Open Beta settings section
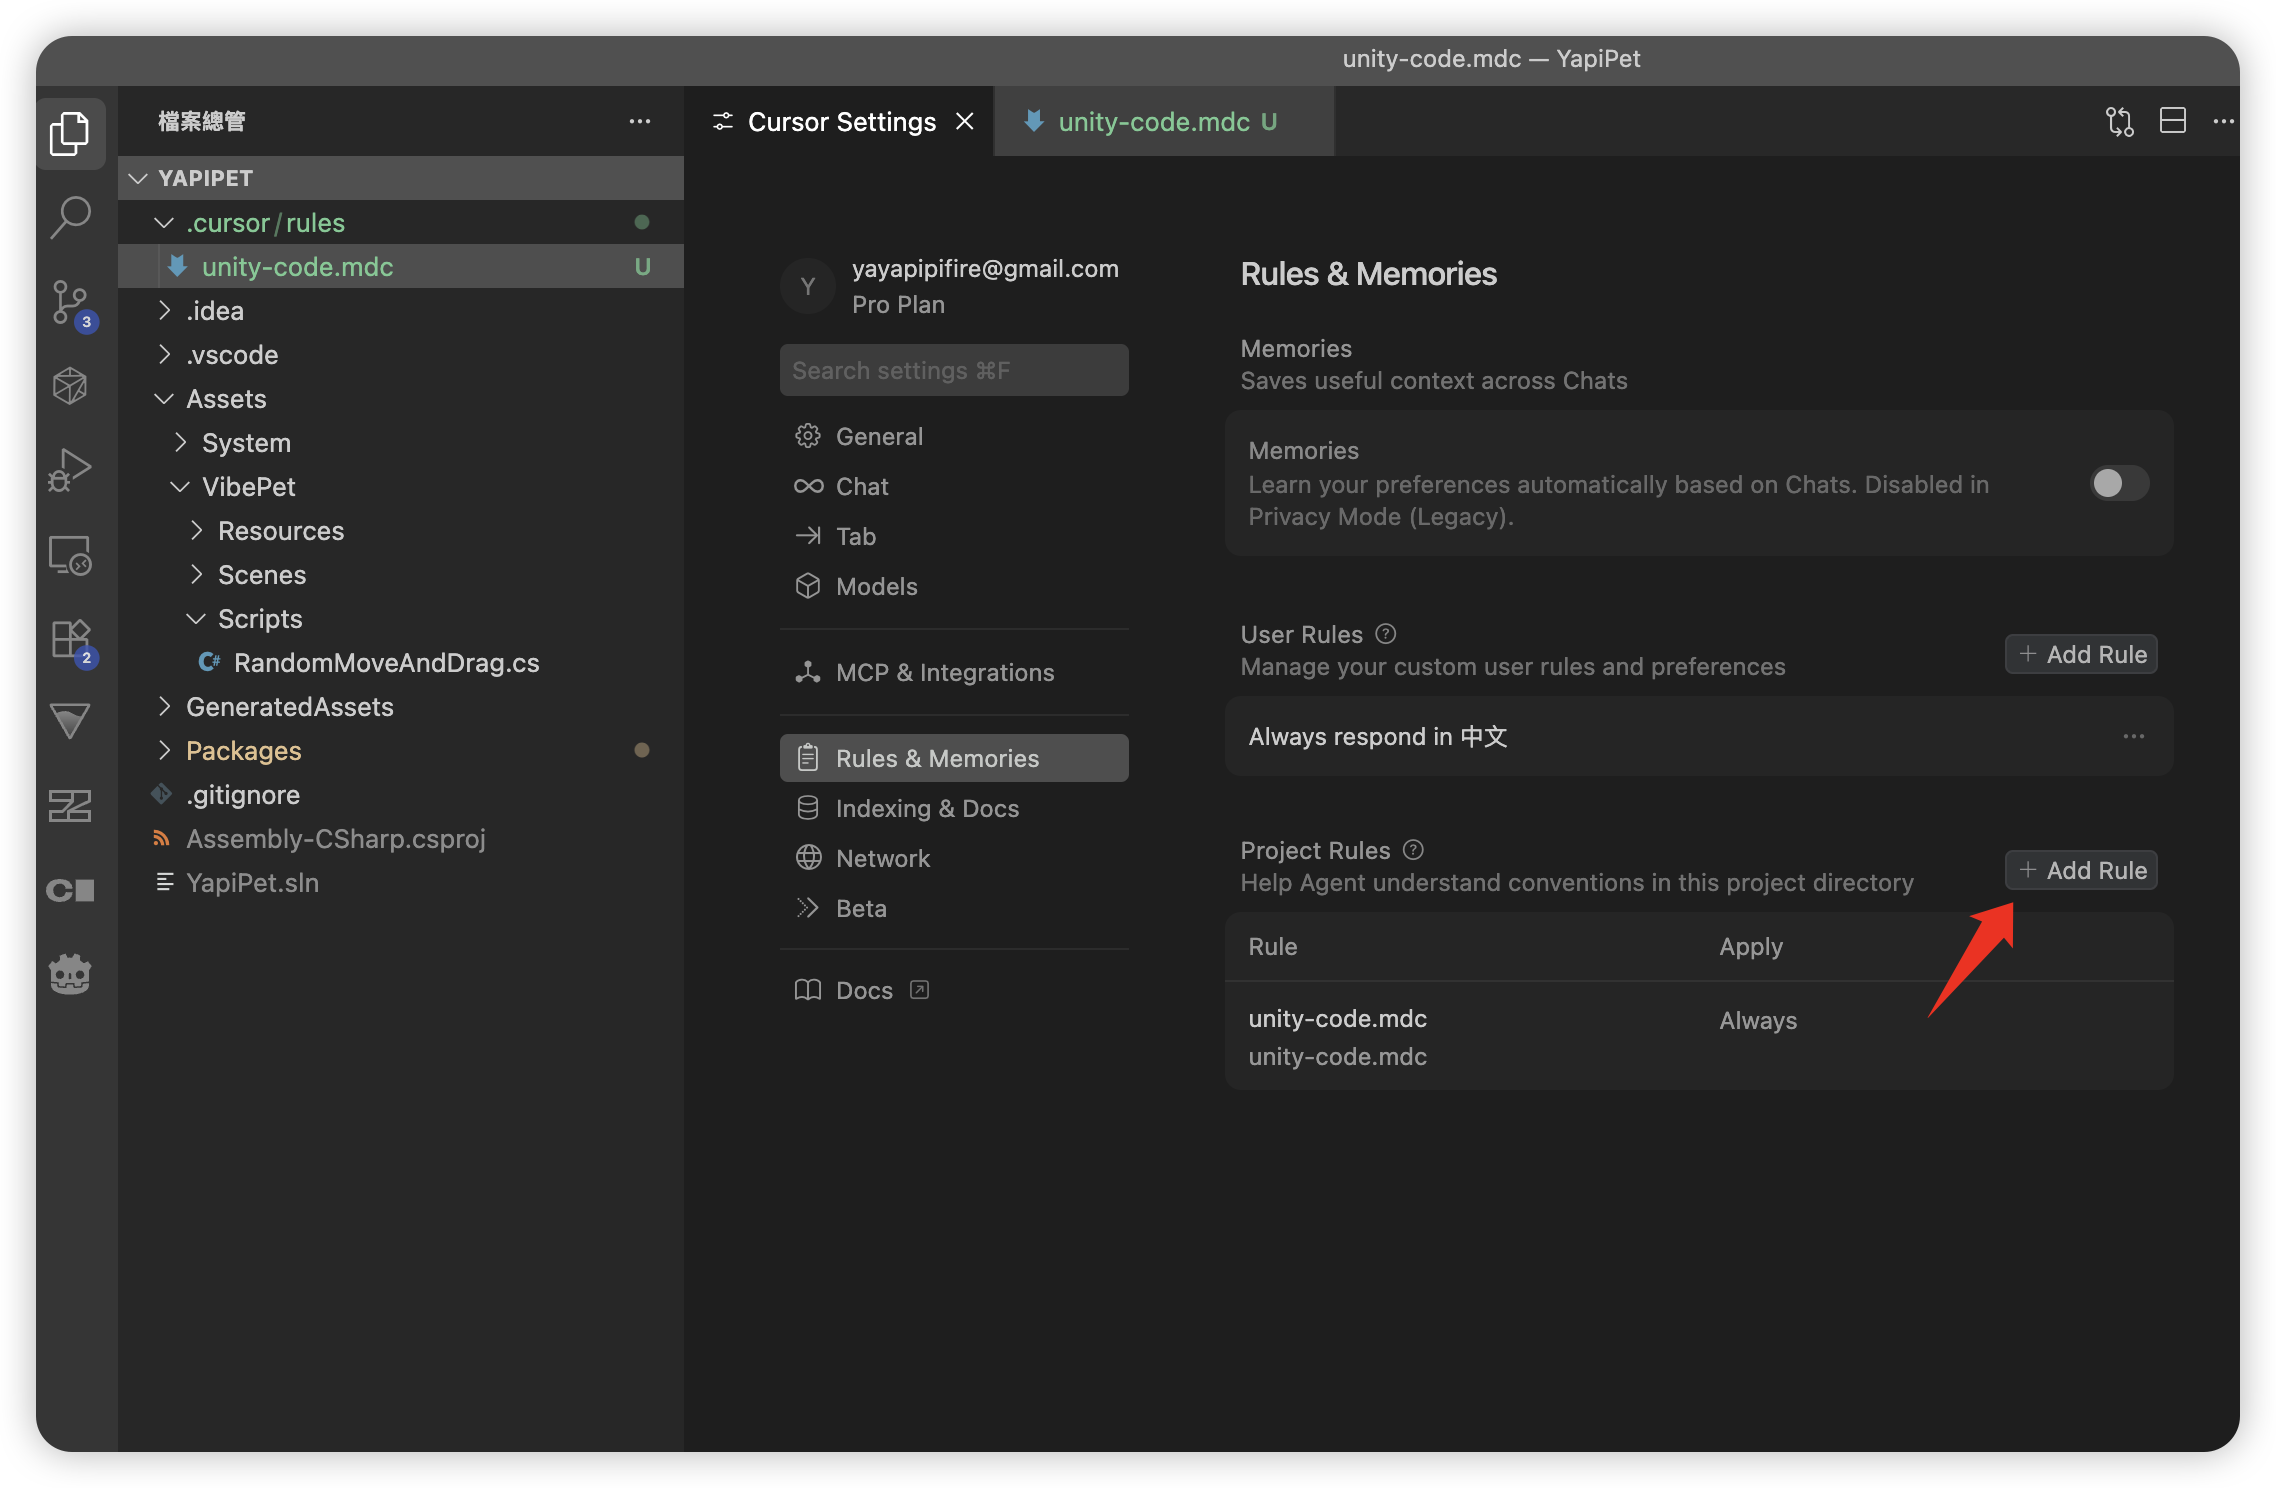 click(x=954, y=908)
